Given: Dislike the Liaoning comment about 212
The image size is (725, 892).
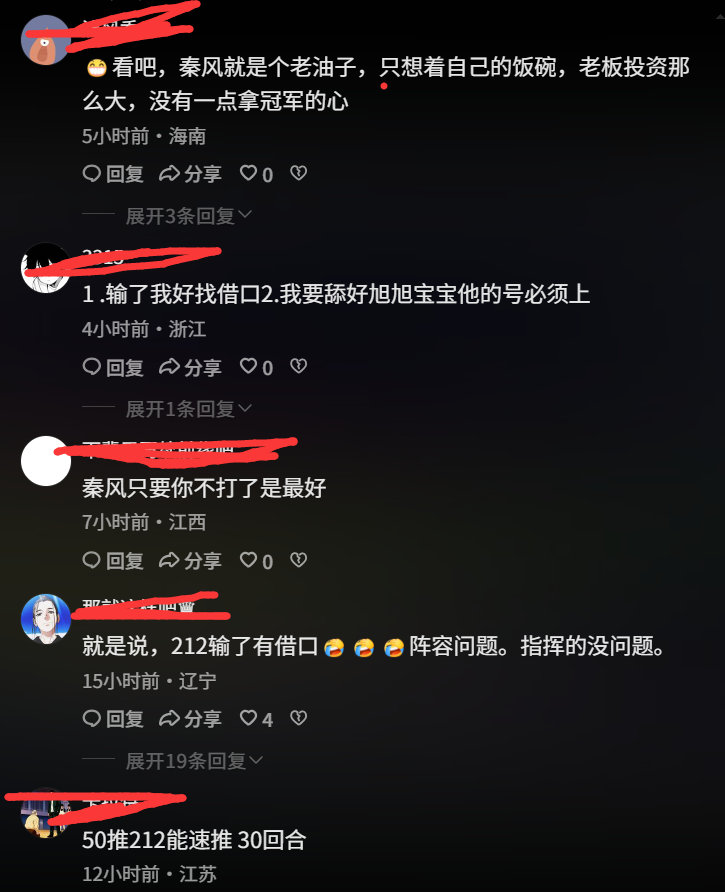Looking at the screenshot, I should pos(298,718).
